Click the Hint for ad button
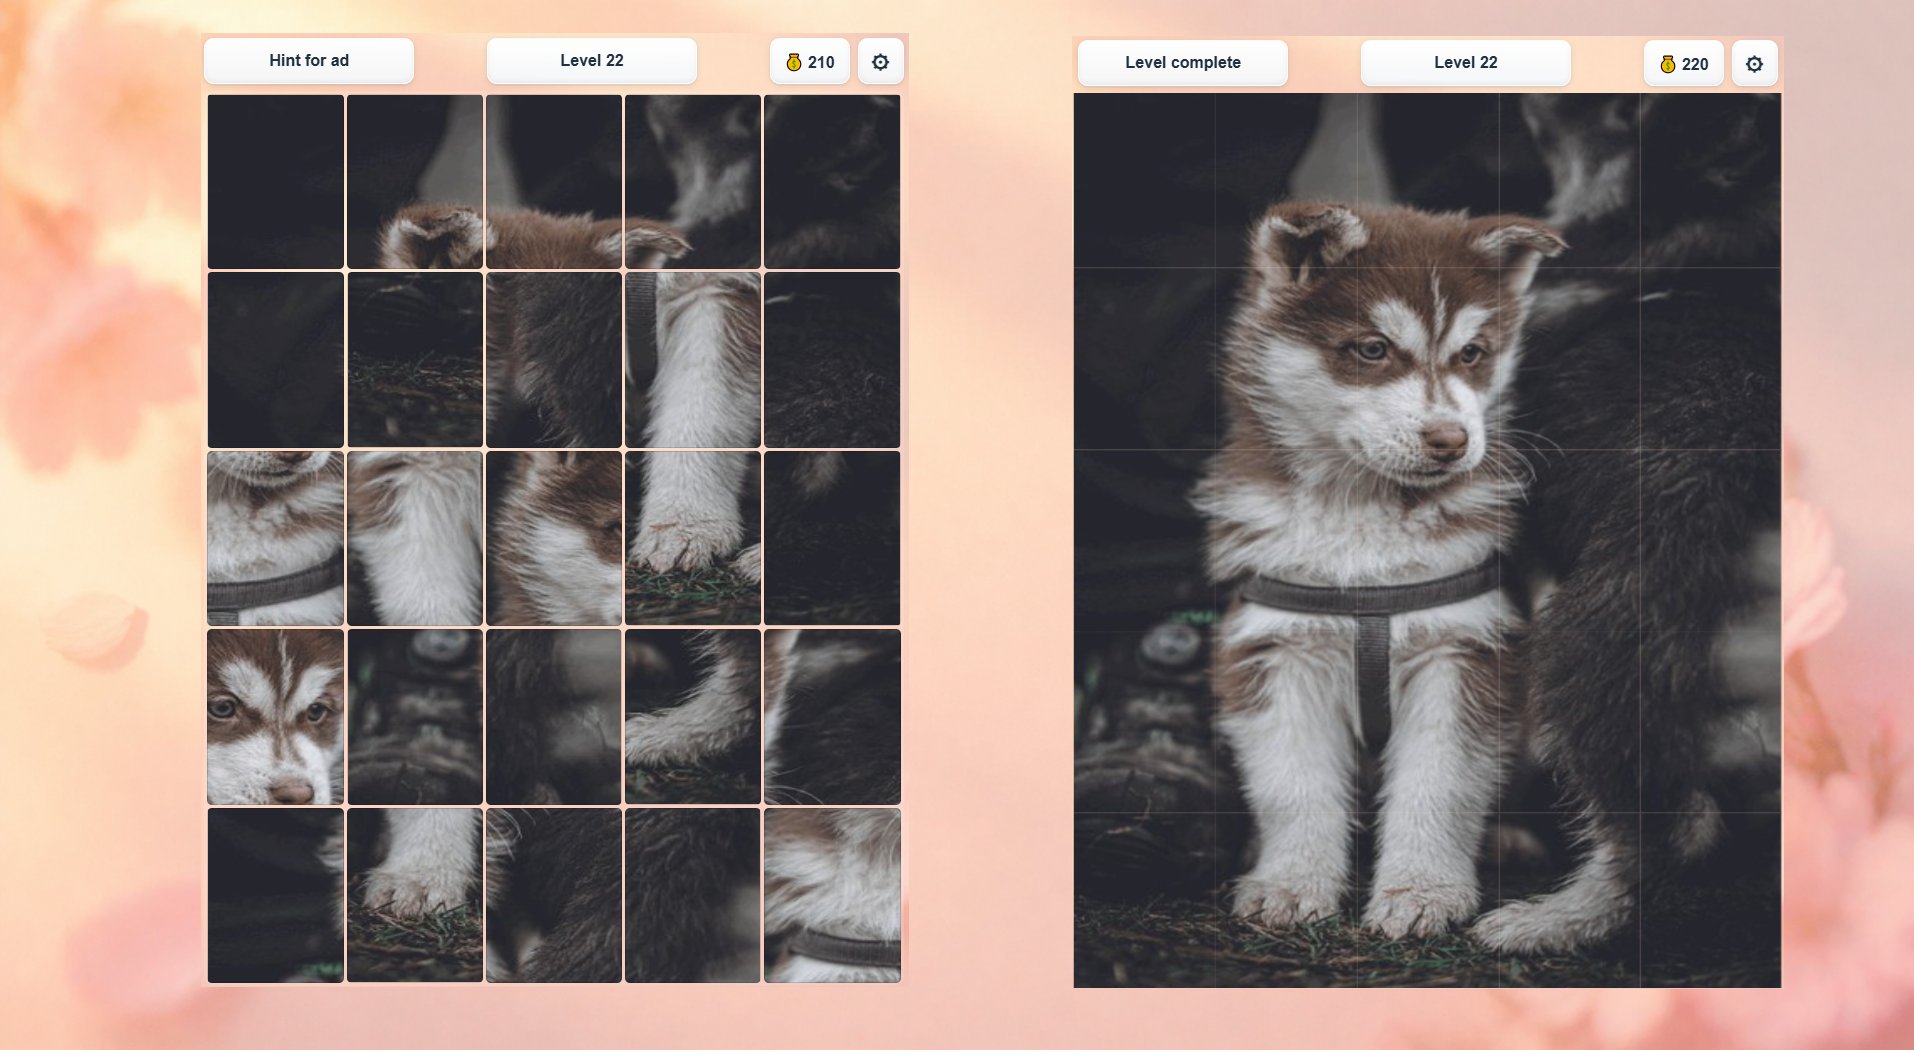The width and height of the screenshot is (1914, 1050). point(308,60)
